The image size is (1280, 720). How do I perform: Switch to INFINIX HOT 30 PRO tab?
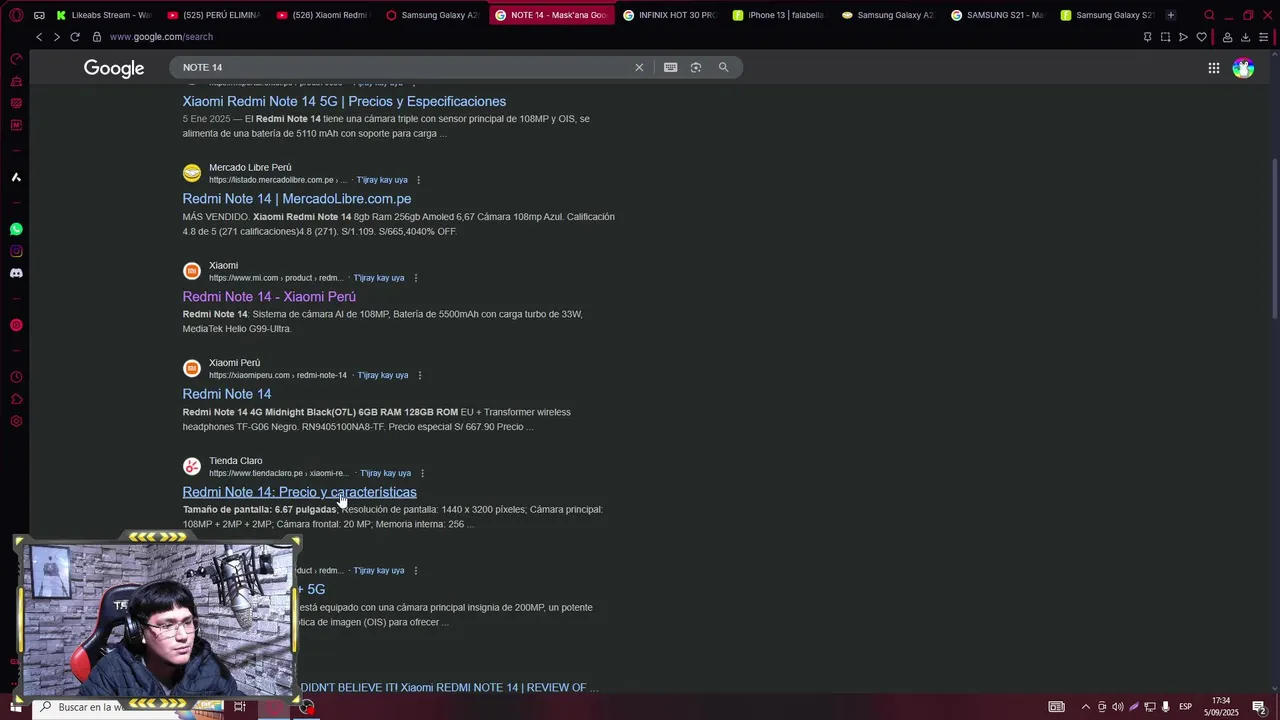click(x=670, y=15)
